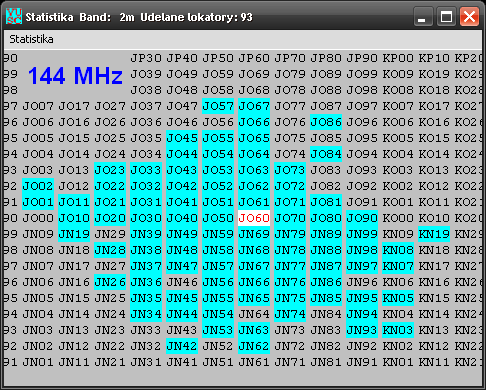Image resolution: width=486 pixels, height=390 pixels.
Task: Click the VUSC app icon in title bar
Action: coord(14,16)
